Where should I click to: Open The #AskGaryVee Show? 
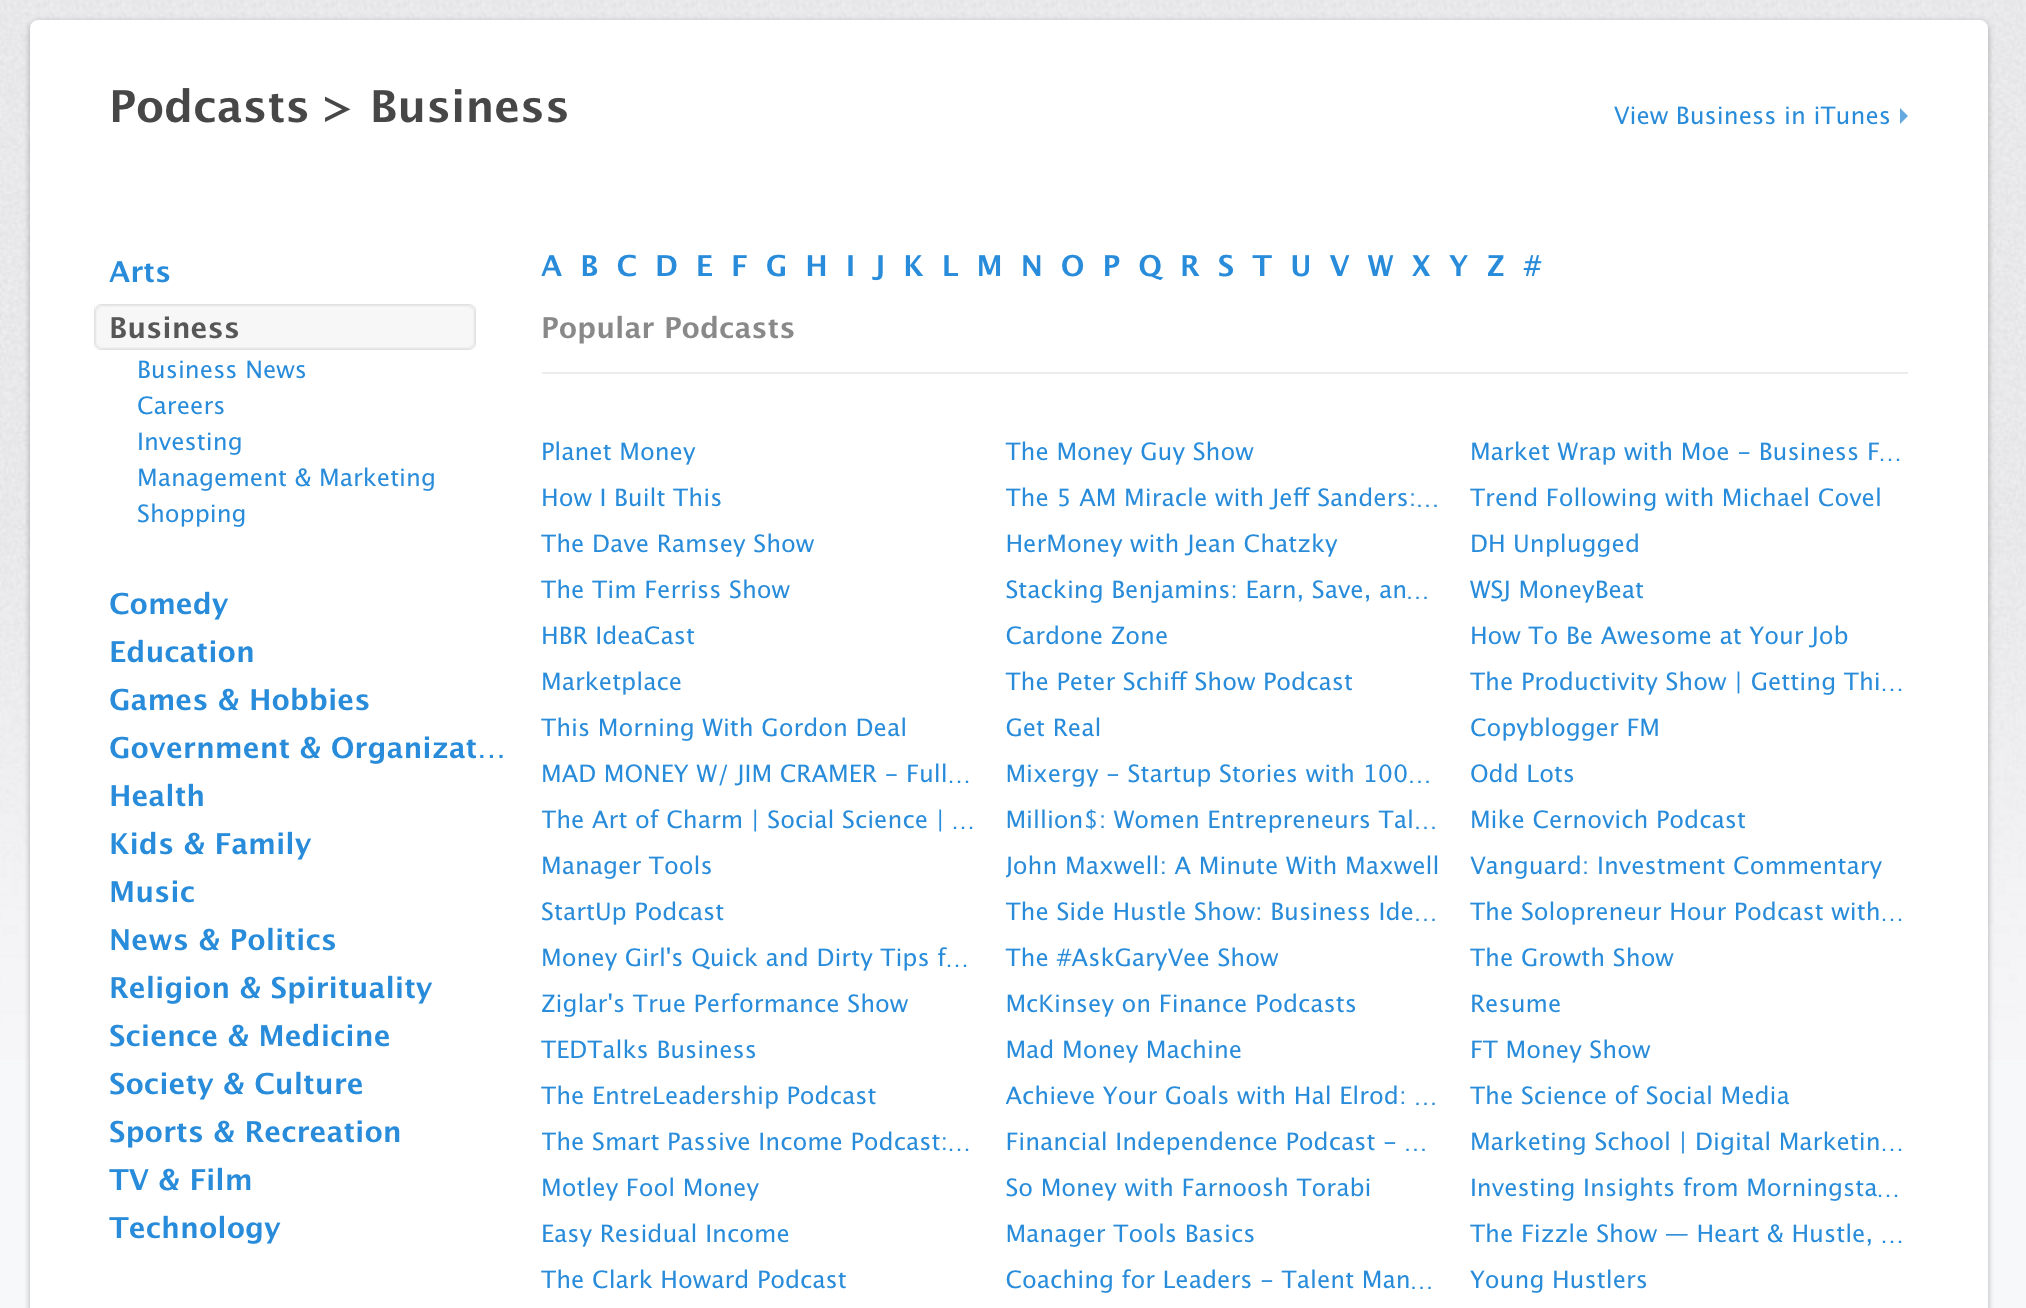(1141, 957)
